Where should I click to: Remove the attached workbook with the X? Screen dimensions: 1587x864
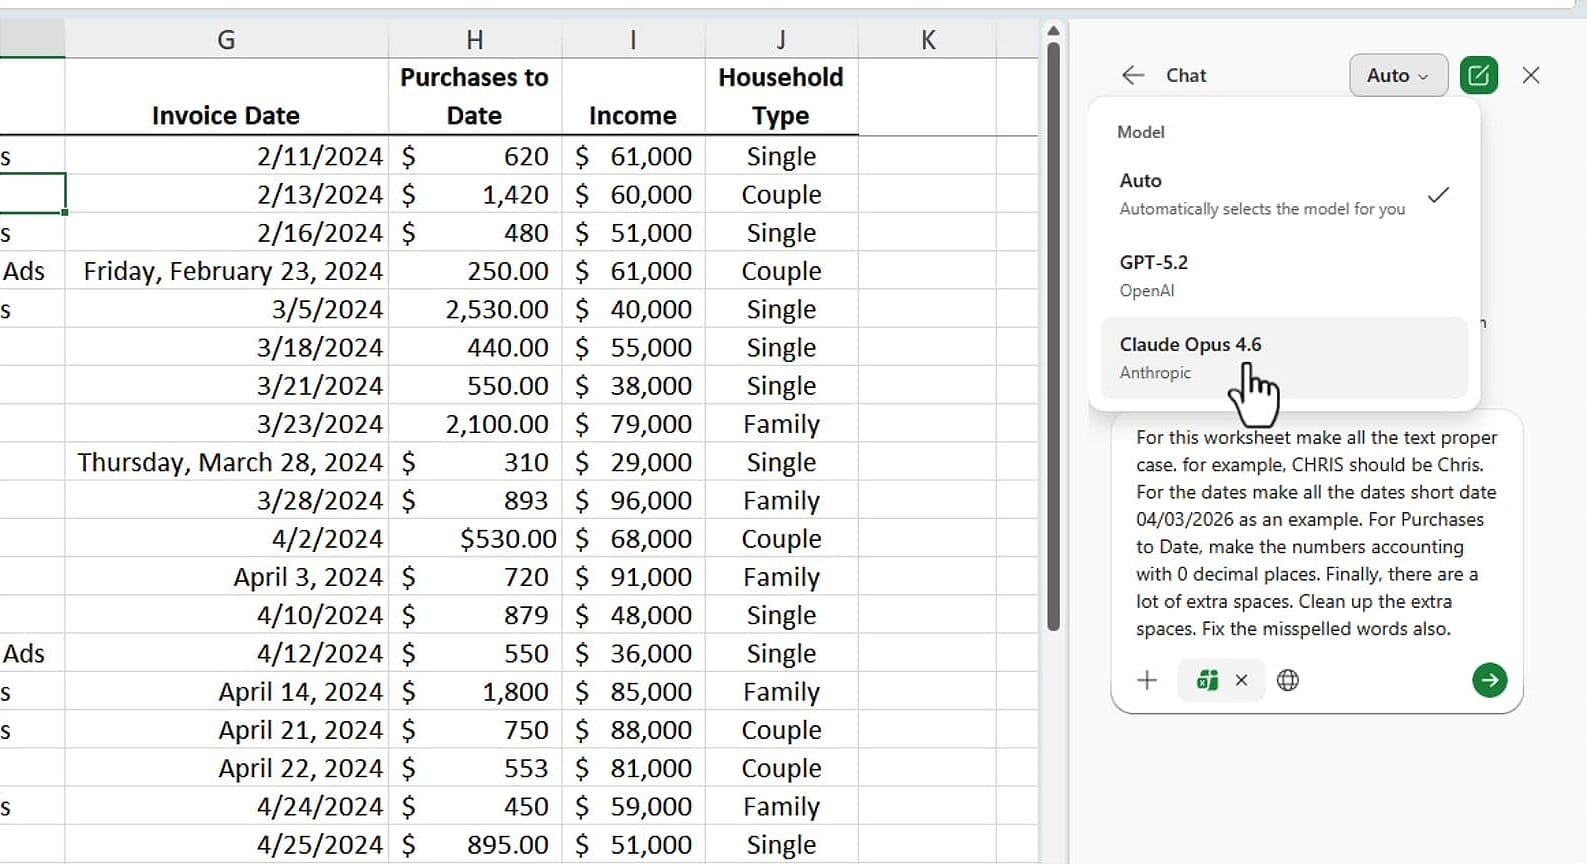pyautogui.click(x=1241, y=680)
